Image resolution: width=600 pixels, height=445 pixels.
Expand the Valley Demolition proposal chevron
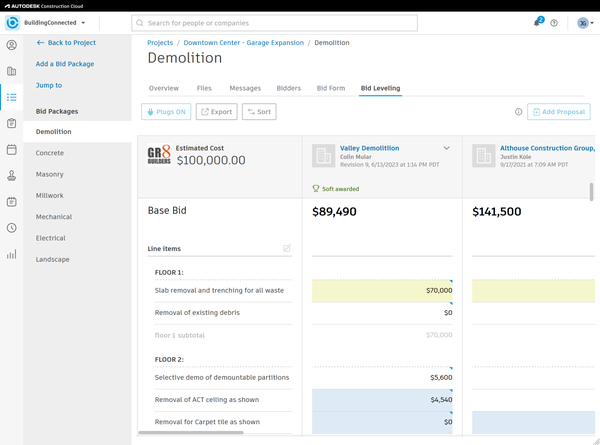click(x=446, y=148)
